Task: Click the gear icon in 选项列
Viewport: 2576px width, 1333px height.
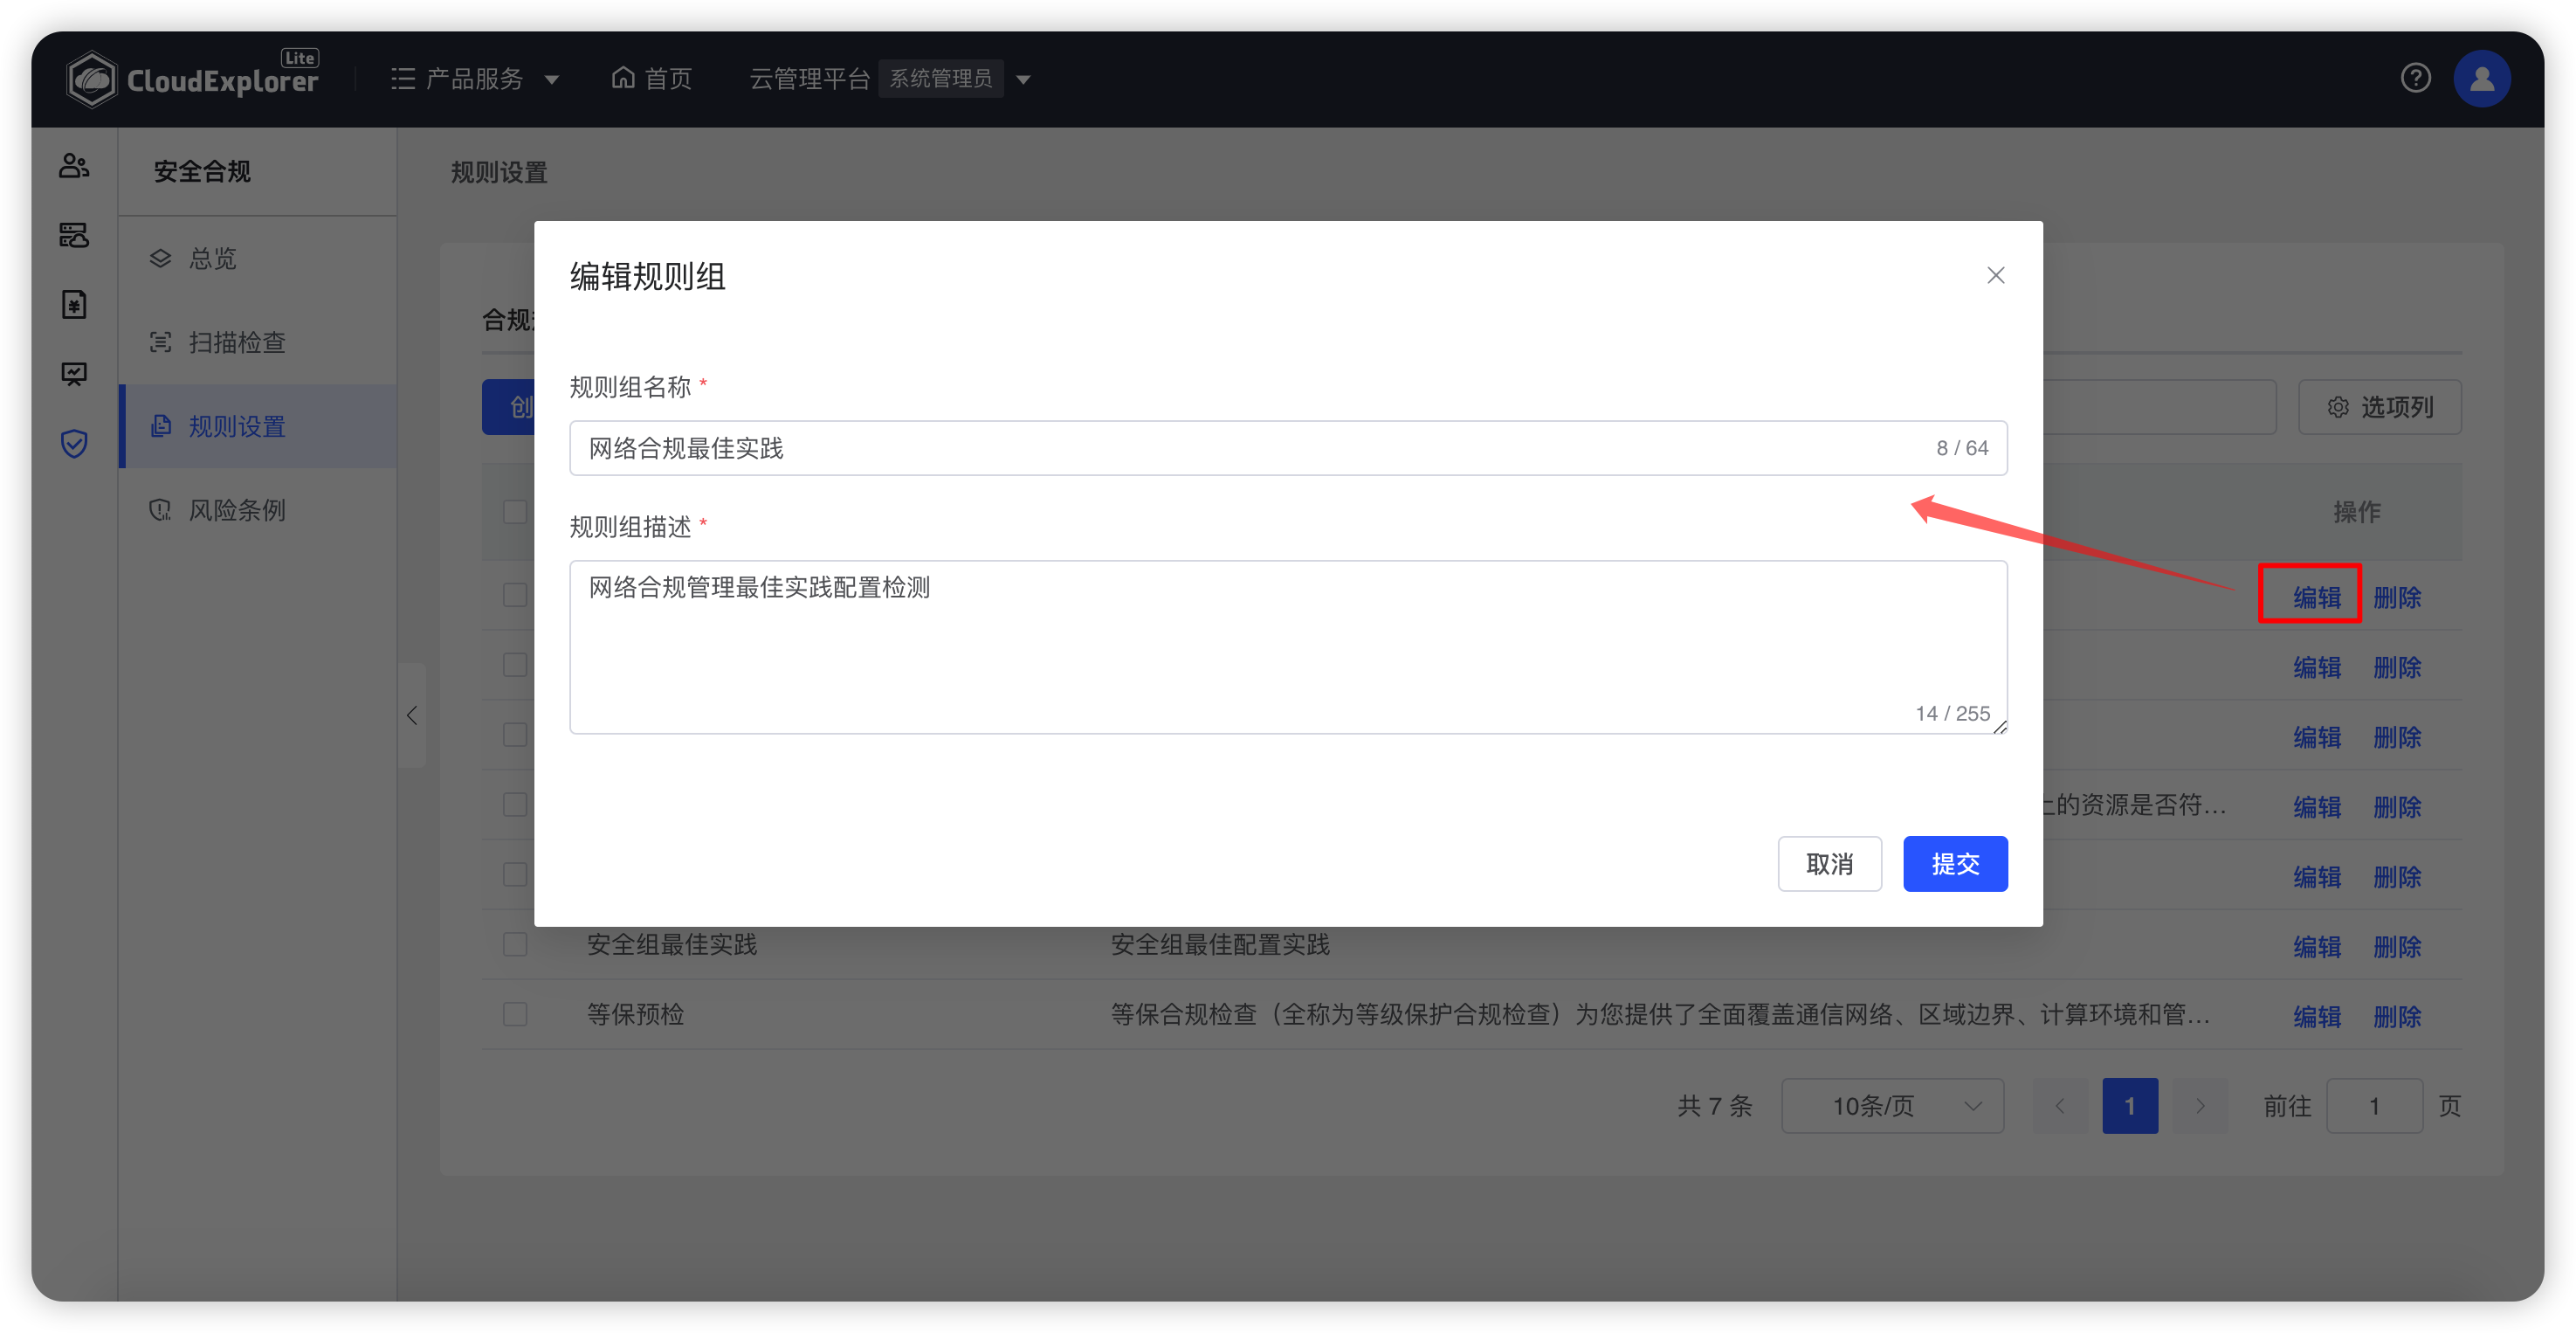Action: (2337, 407)
